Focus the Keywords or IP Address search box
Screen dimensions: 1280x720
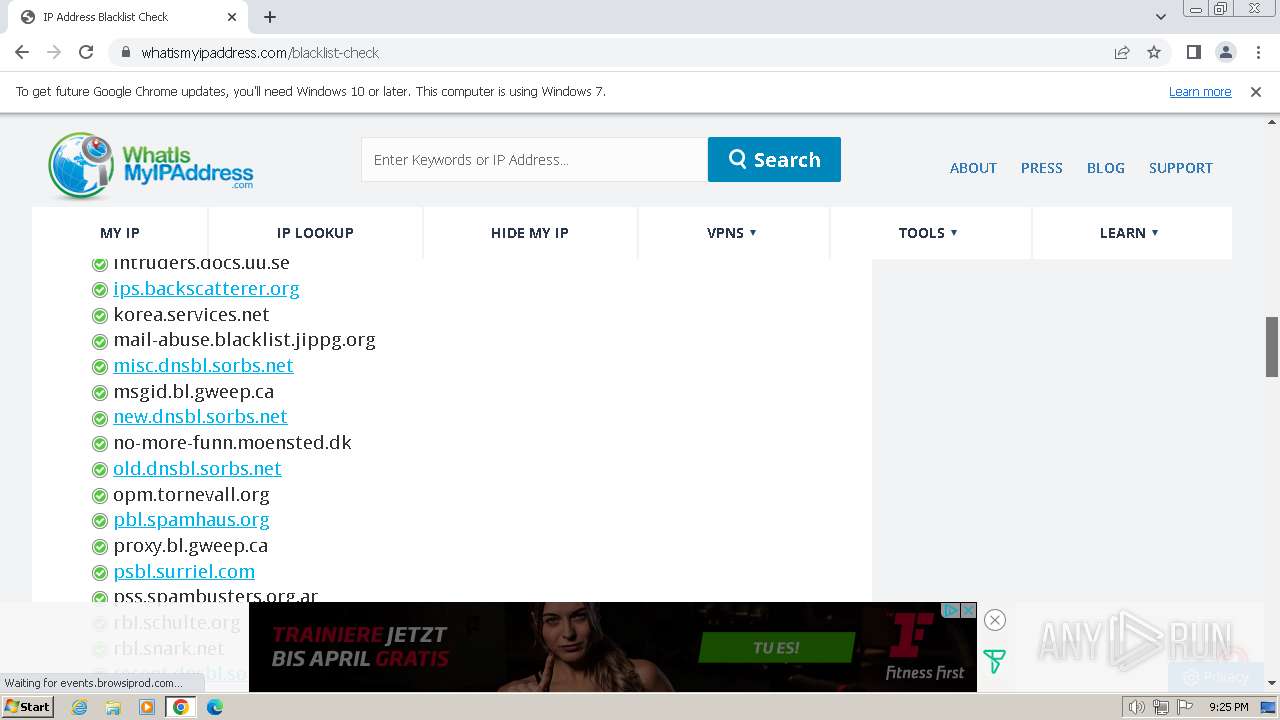pos(534,160)
